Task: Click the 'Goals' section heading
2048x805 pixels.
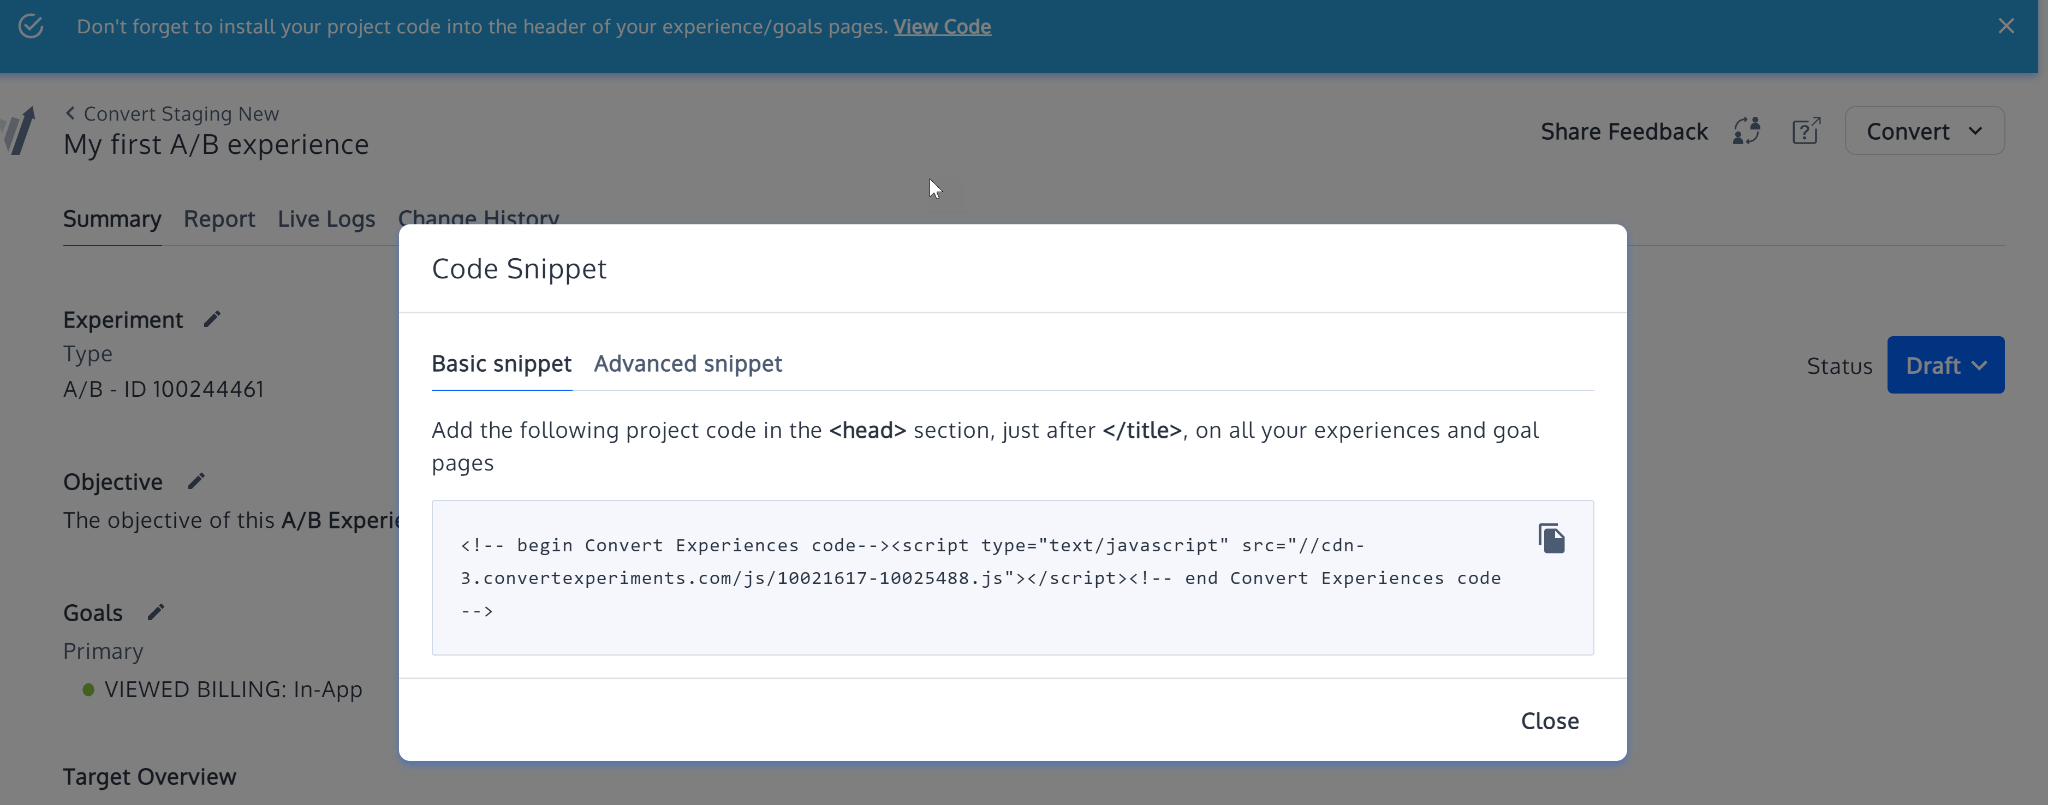Action: click(x=93, y=613)
